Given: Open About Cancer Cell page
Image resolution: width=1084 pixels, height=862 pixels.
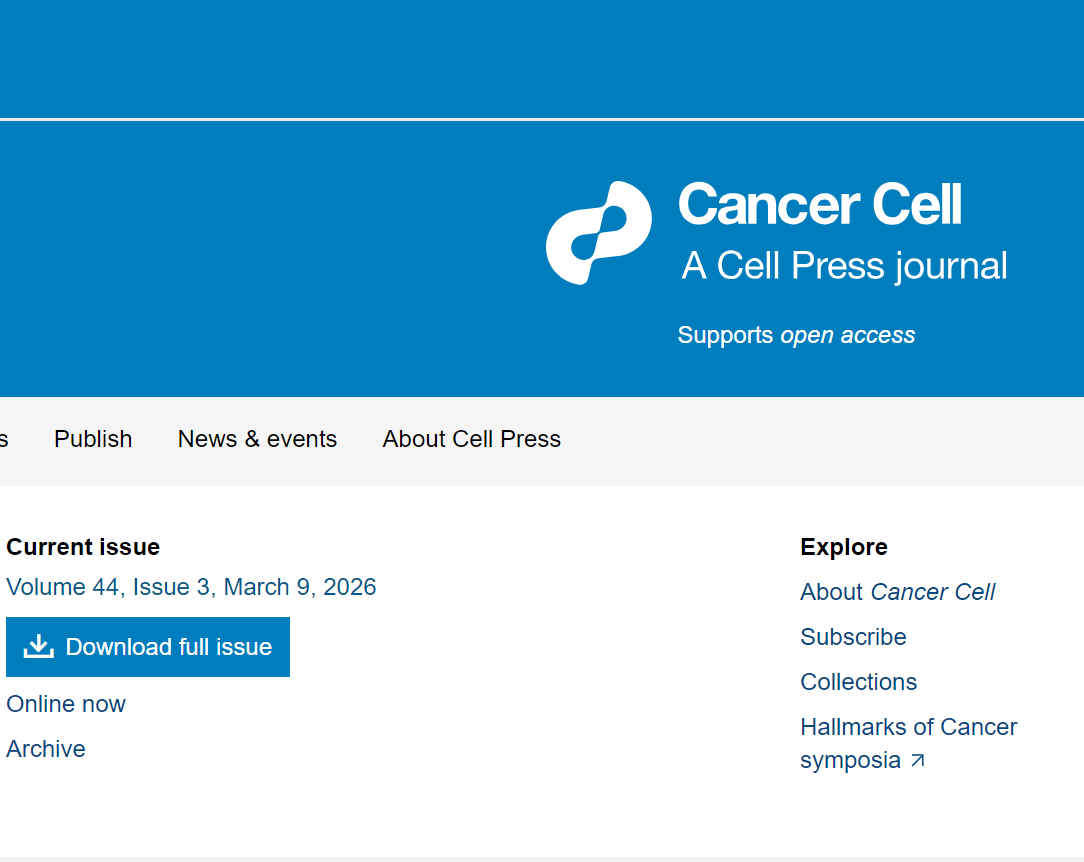Looking at the screenshot, I should [x=897, y=592].
